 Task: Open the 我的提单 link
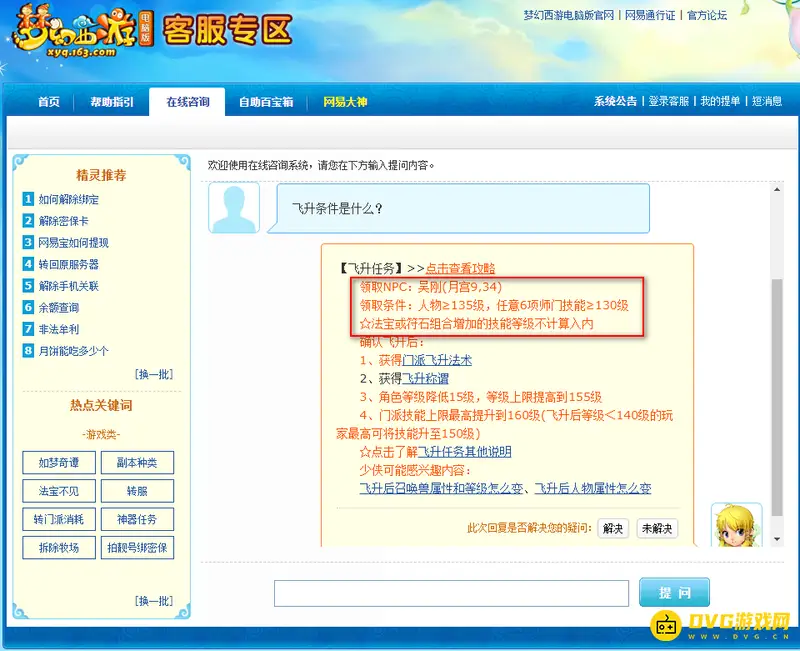pos(720,101)
